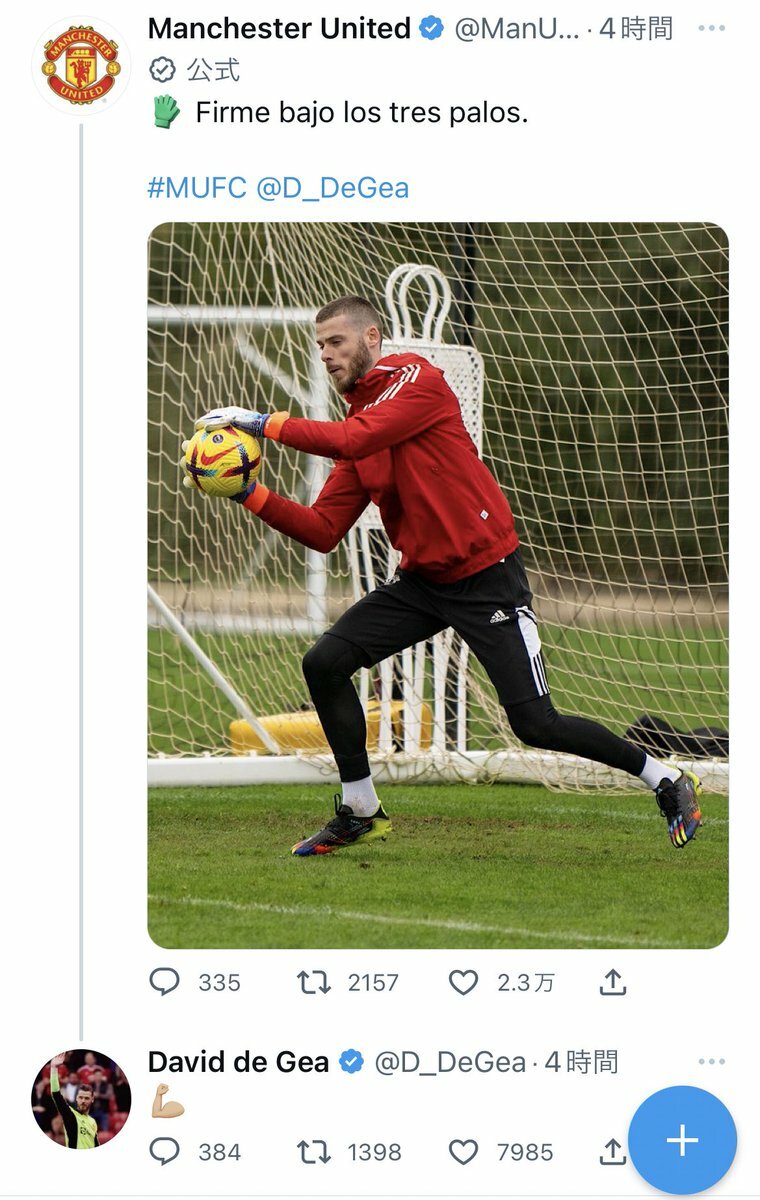Open more options on David de Gea reply
The image size is (760, 1200).
711,1061
